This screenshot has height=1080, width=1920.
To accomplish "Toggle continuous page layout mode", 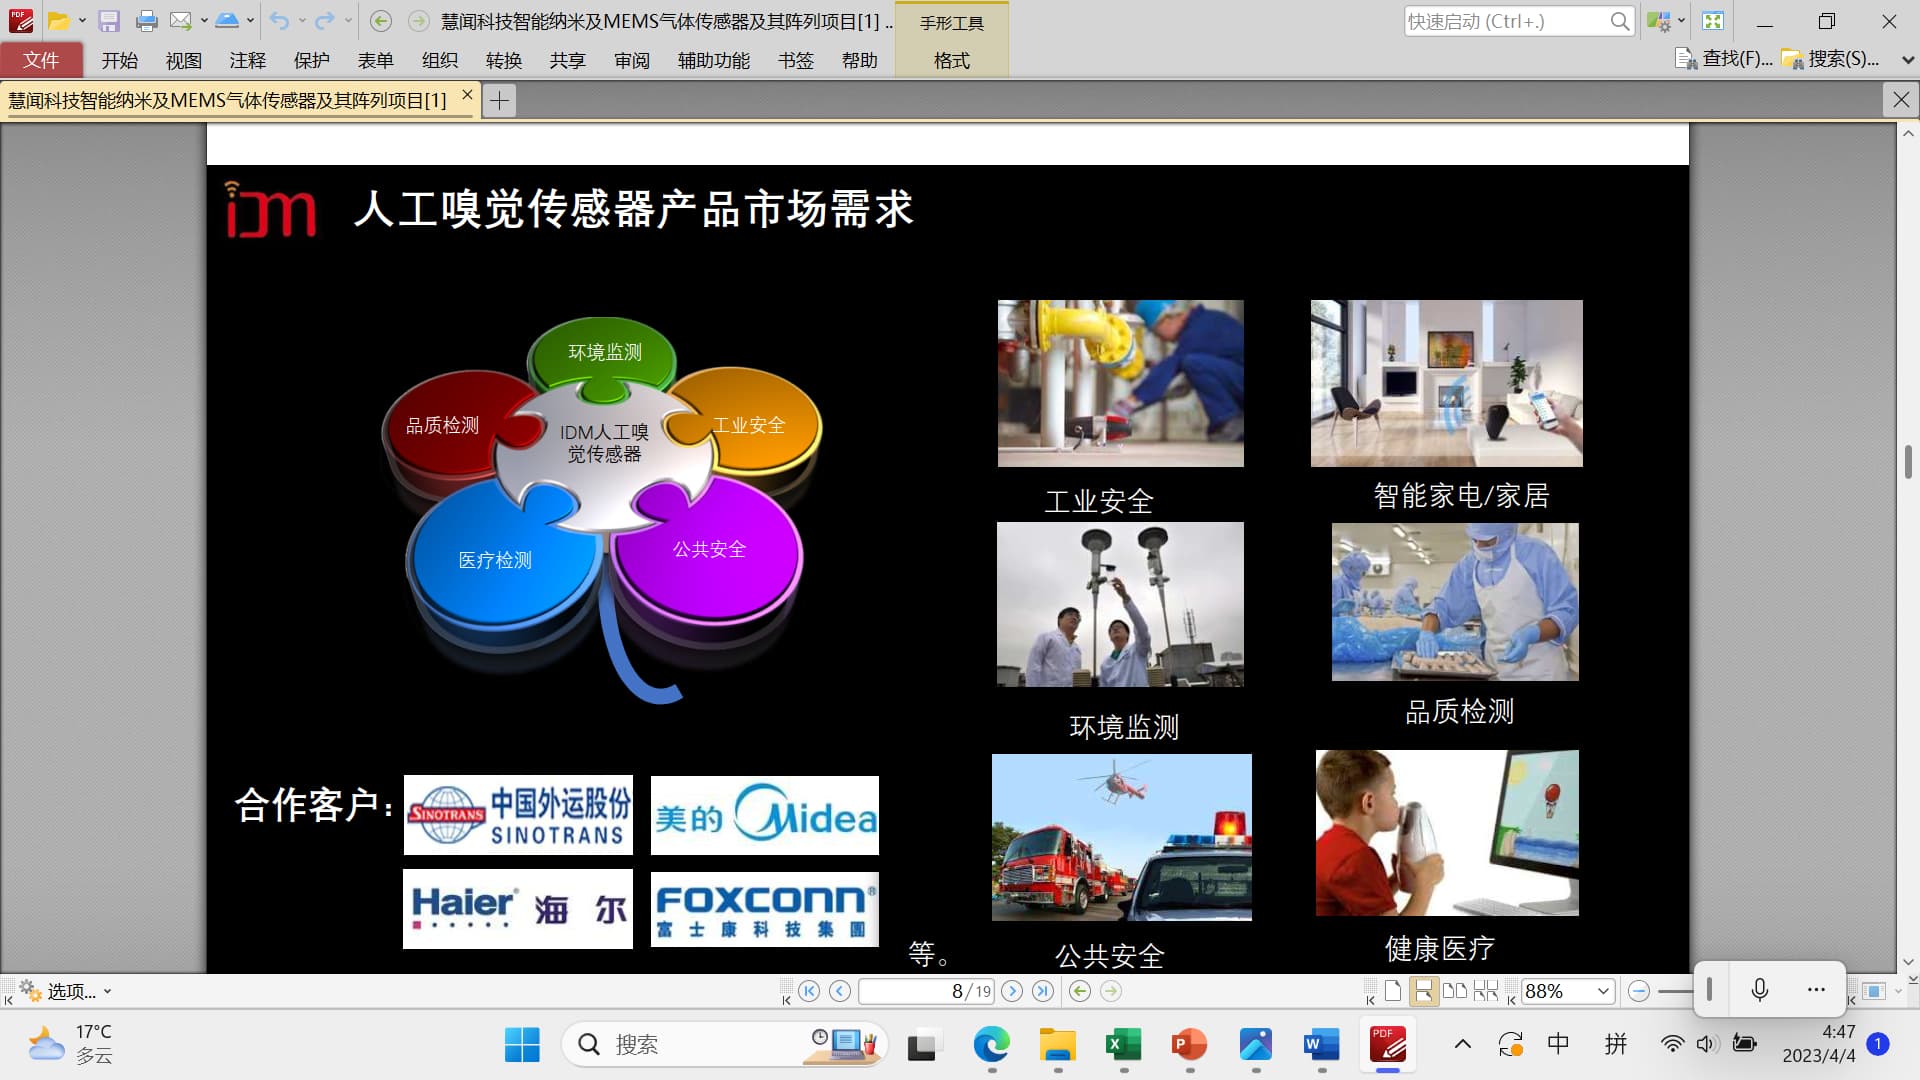I will point(1423,991).
